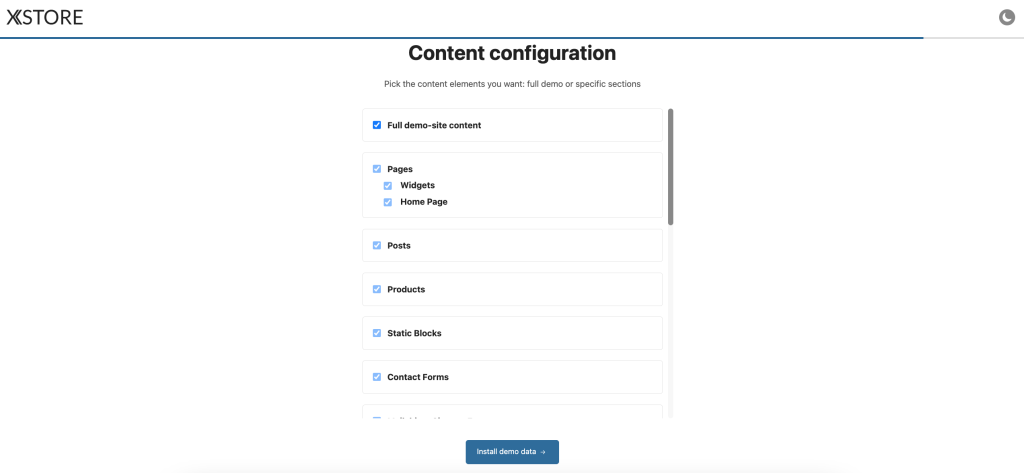The image size is (1024, 473).
Task: Toggle the Static Blocks checkbox
Action: tap(377, 333)
